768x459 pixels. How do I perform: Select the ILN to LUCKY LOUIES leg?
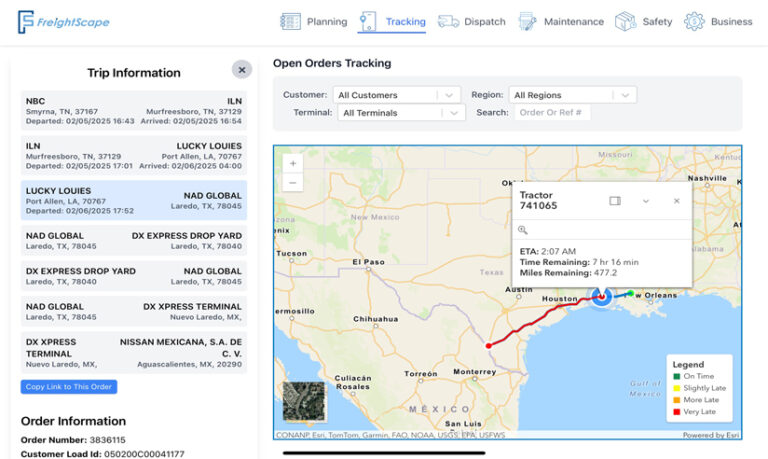coord(134,156)
